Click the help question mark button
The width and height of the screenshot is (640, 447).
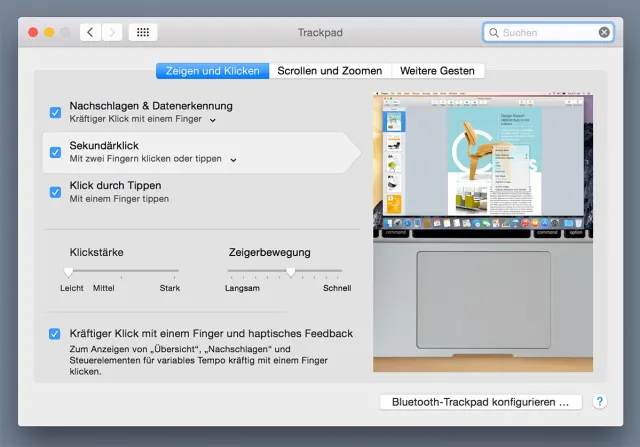(x=600, y=402)
